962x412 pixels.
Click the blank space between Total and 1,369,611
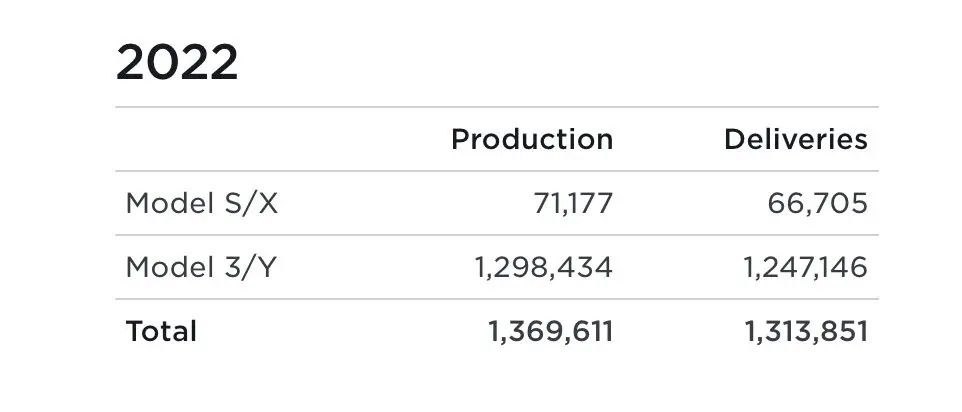(x=342, y=331)
